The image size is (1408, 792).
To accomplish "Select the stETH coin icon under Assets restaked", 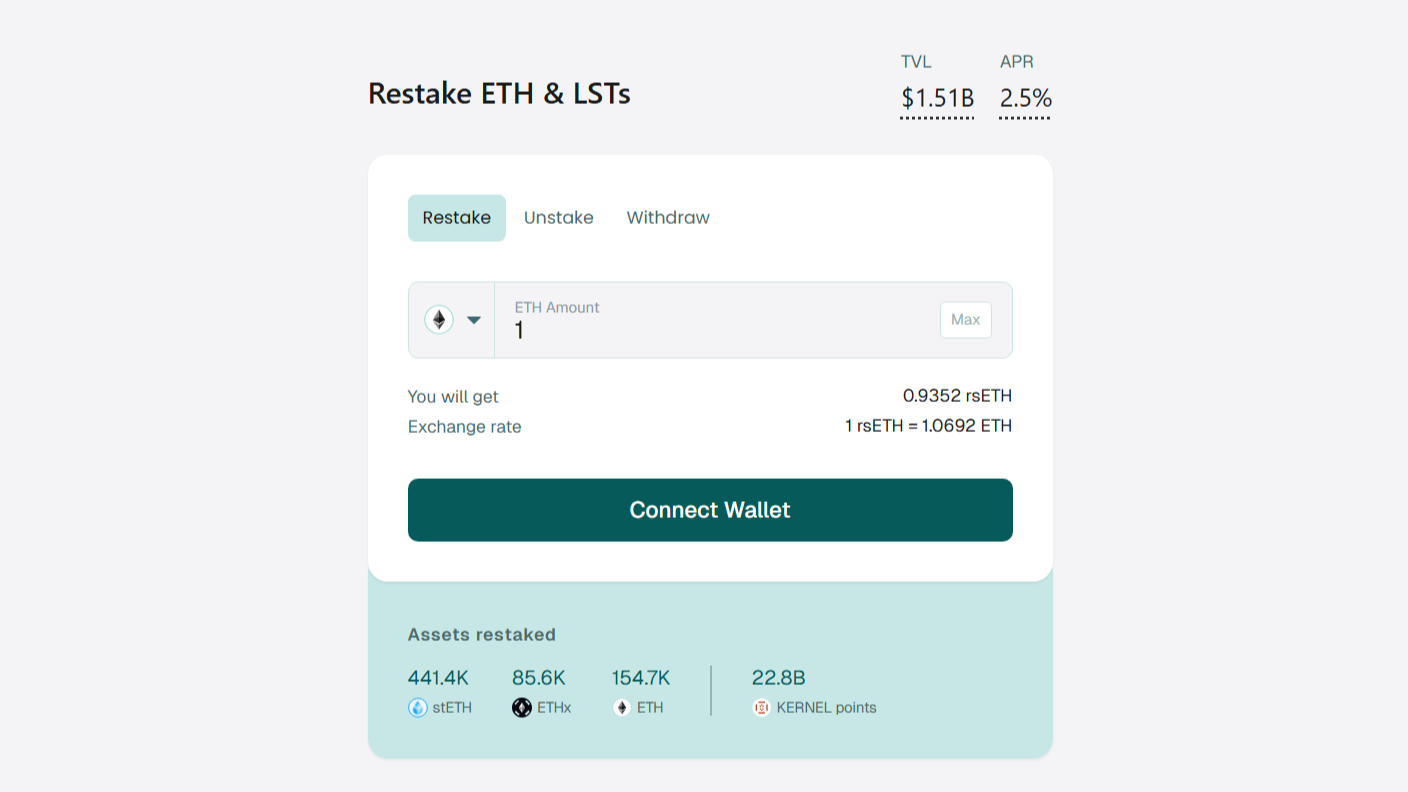I will (x=418, y=707).
